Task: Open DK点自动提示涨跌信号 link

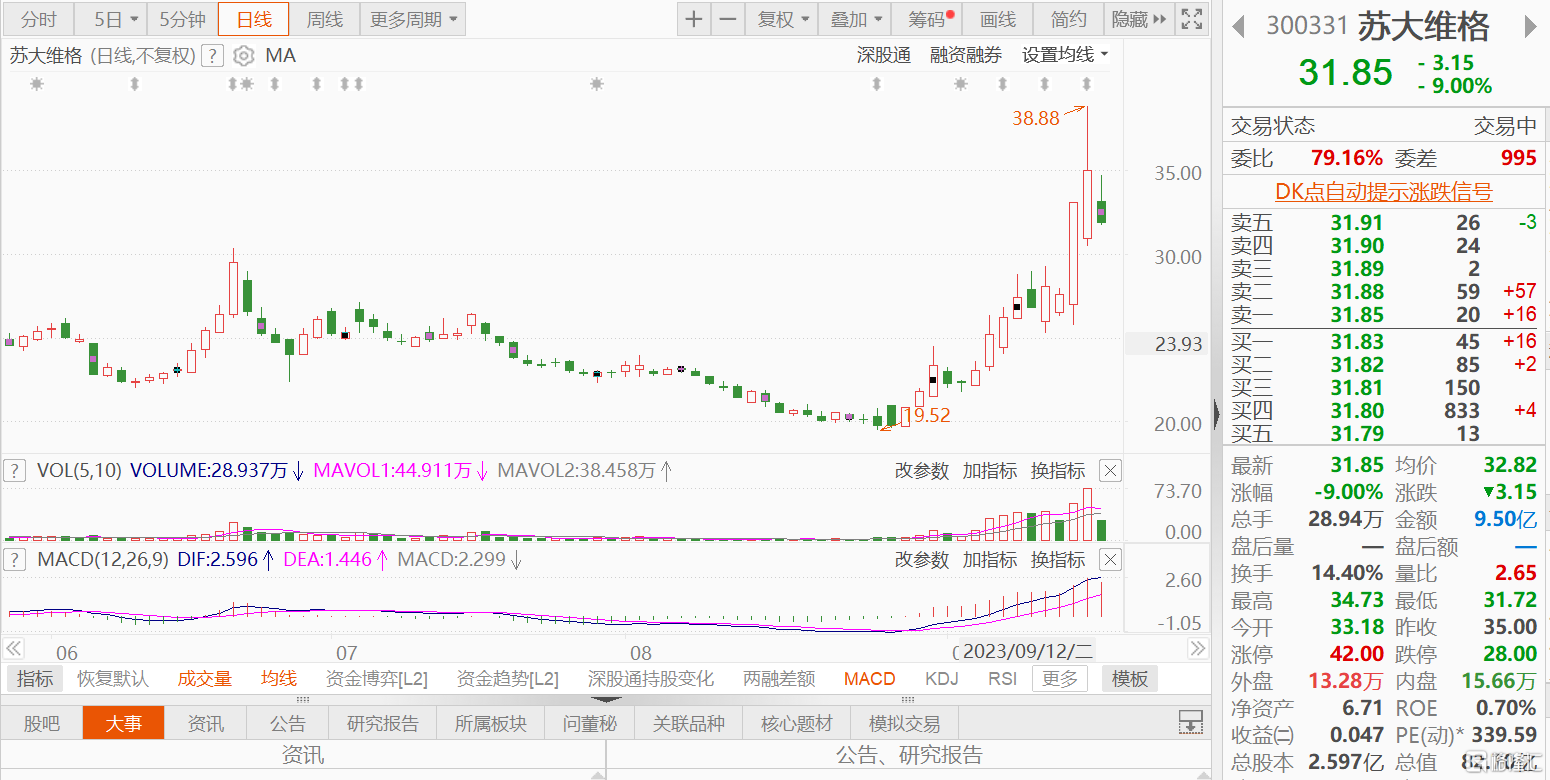Action: [1384, 192]
